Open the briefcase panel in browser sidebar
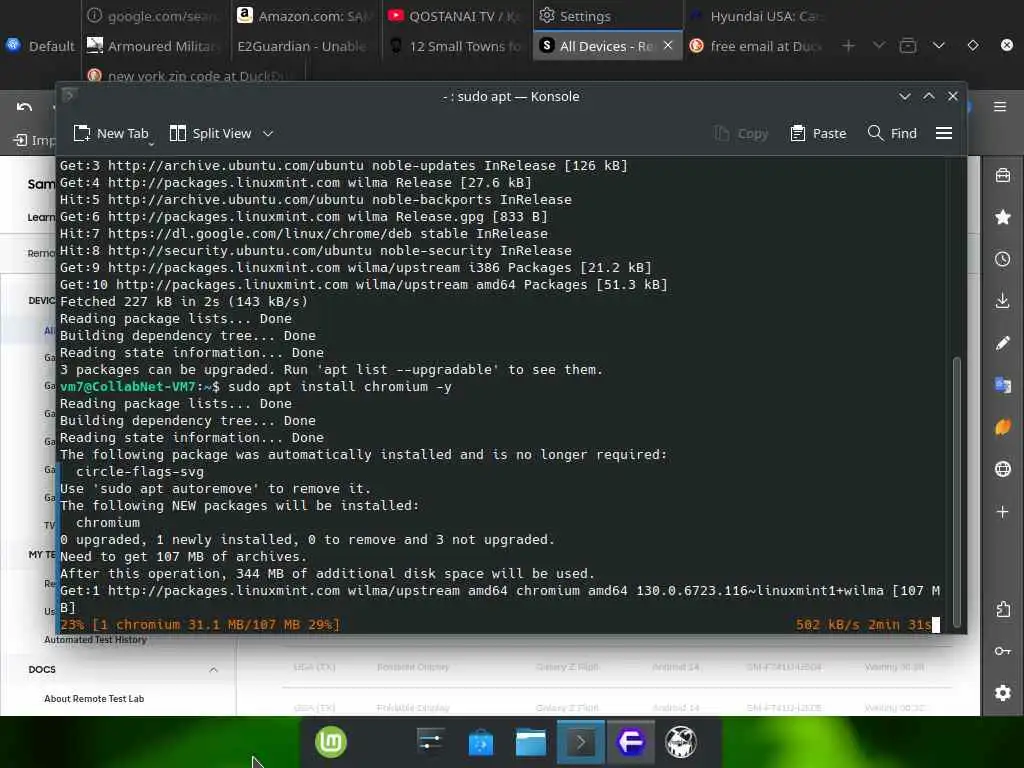Screen dimensions: 1024x768 [1003, 175]
